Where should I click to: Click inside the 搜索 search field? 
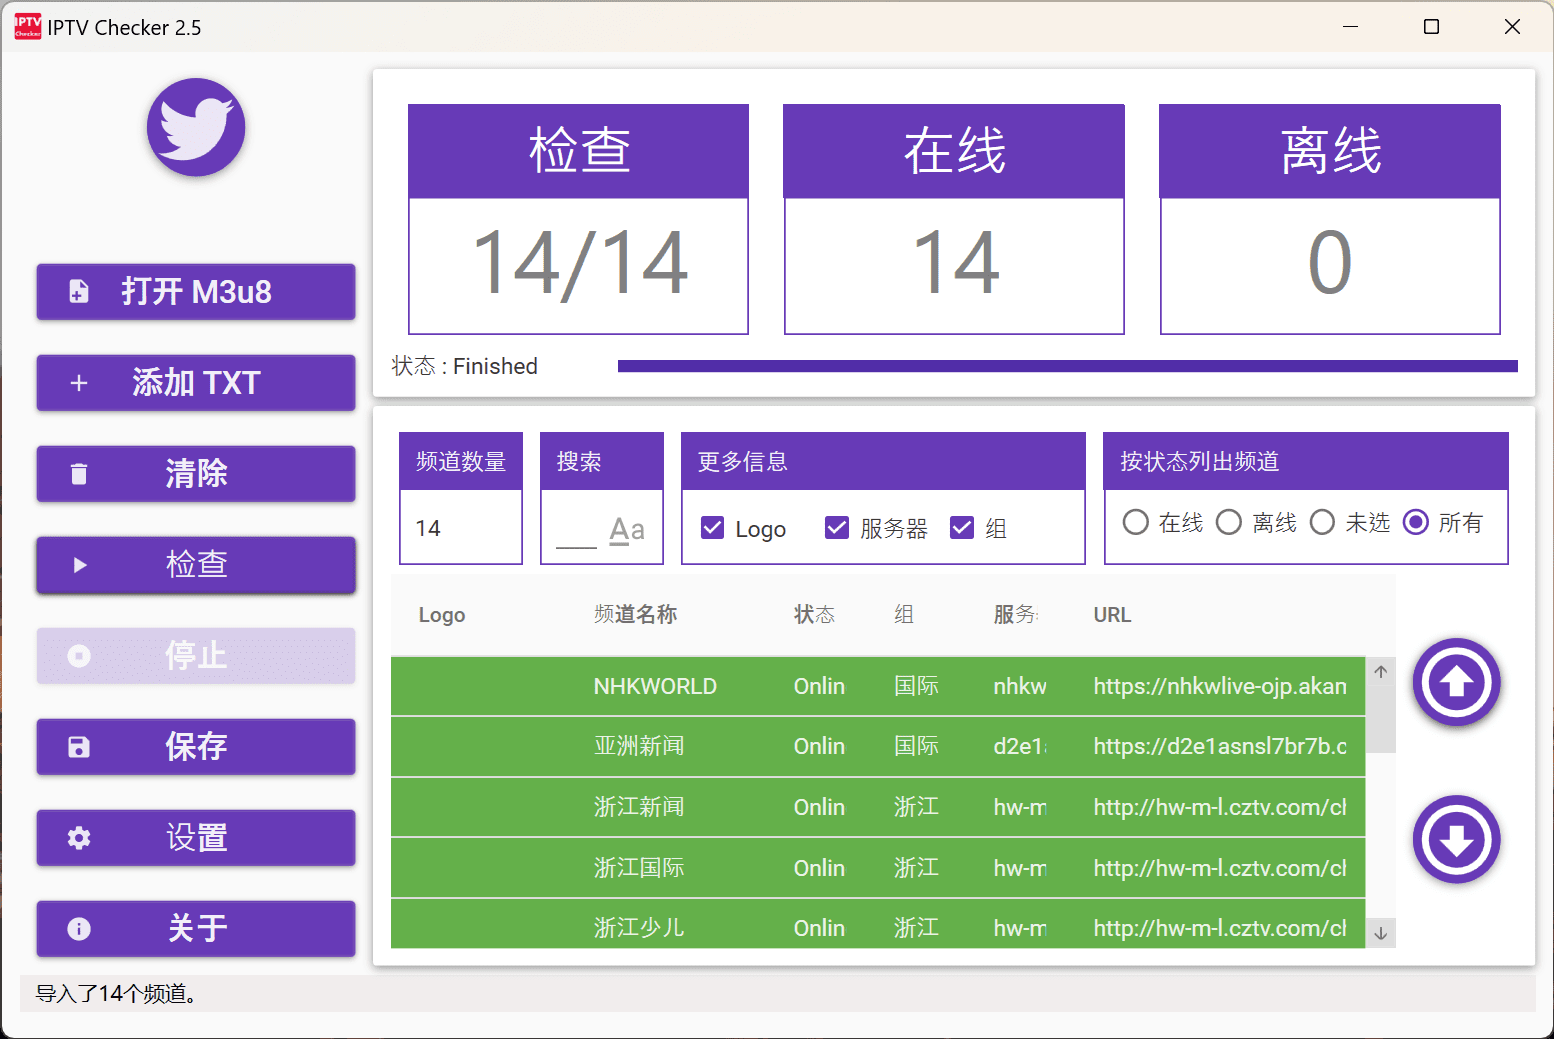pos(600,527)
